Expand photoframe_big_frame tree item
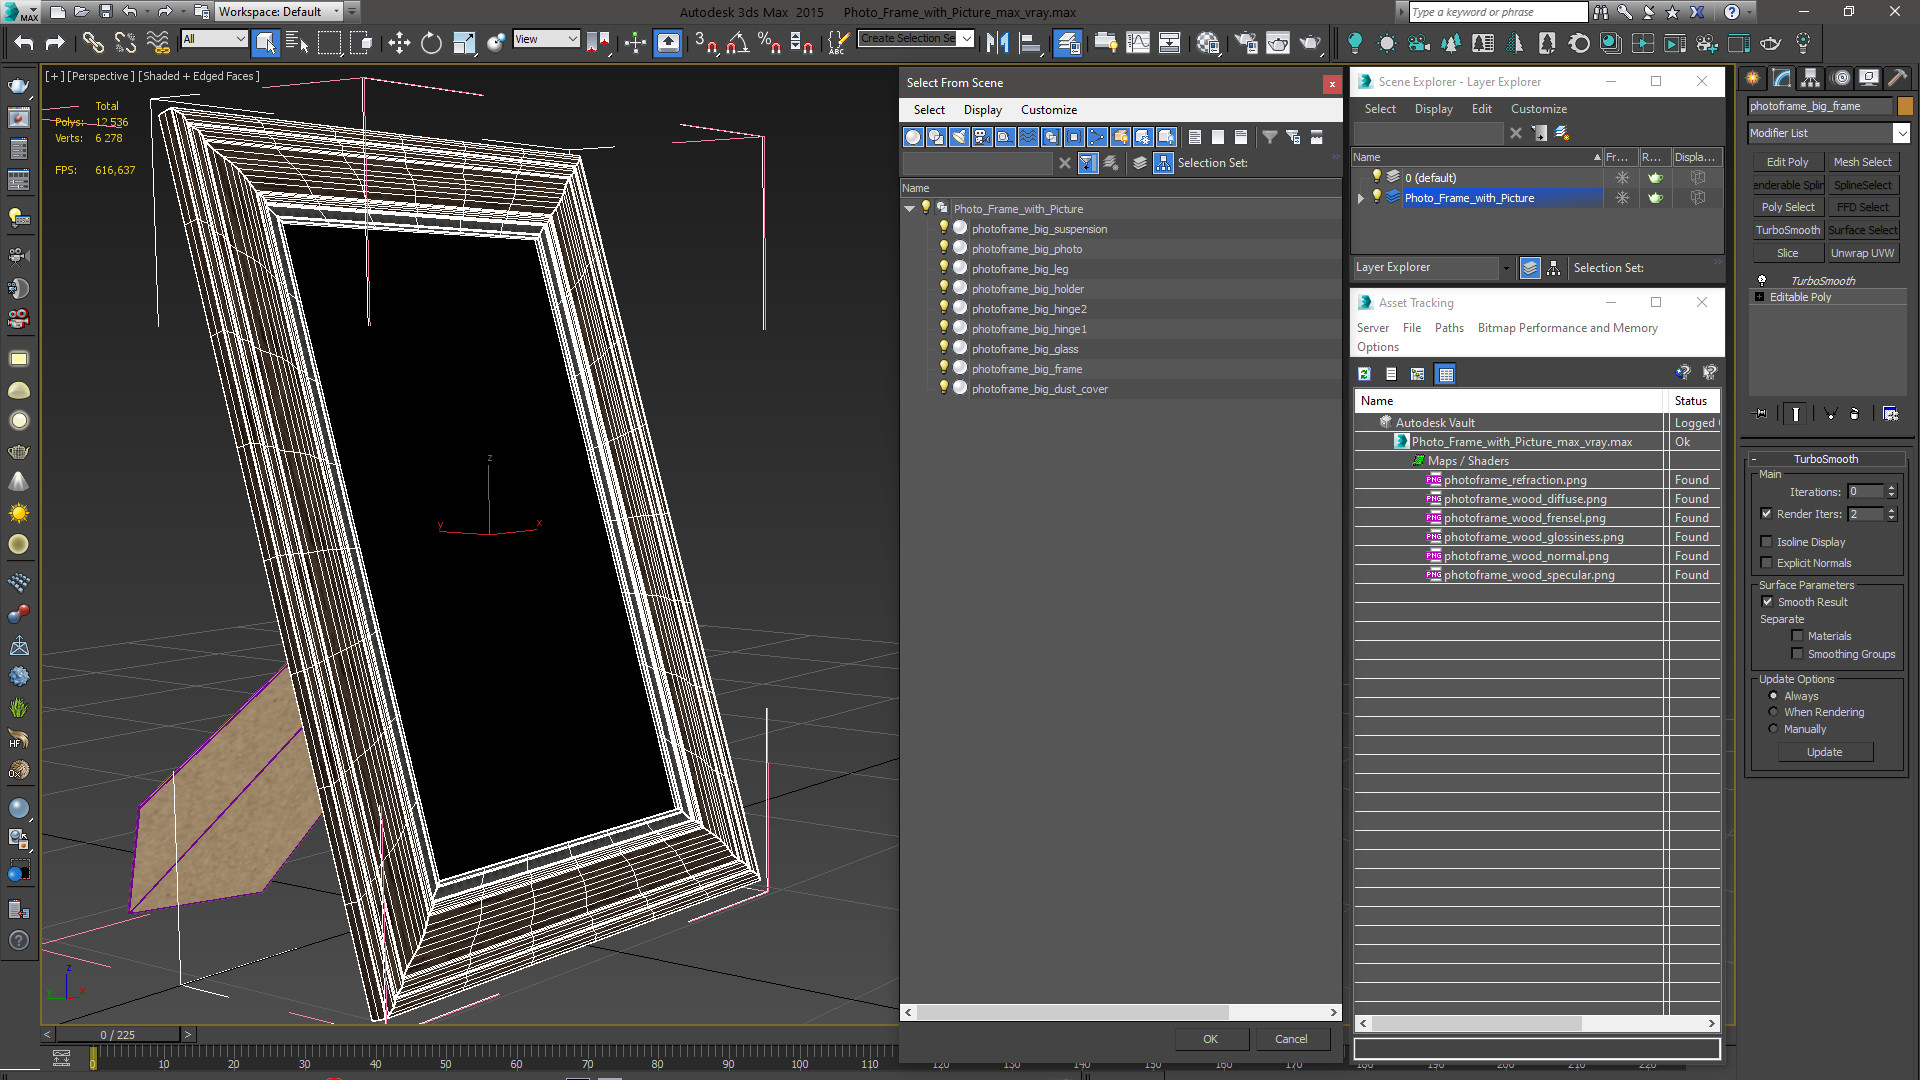 coord(923,368)
